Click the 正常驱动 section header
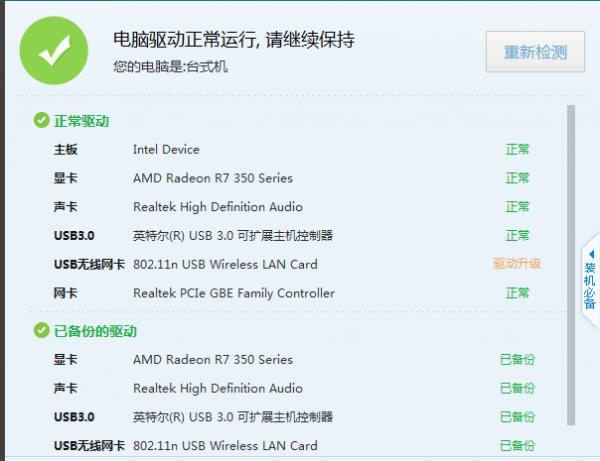Viewport: 600px width, 461px height. pyautogui.click(x=81, y=121)
